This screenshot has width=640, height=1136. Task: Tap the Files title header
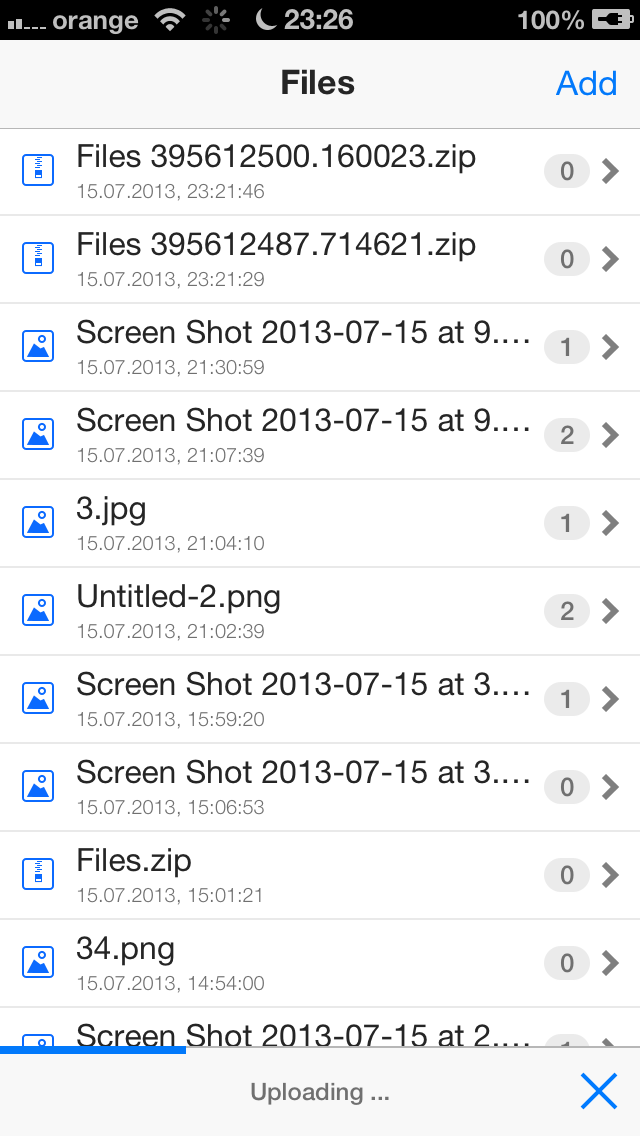(318, 83)
